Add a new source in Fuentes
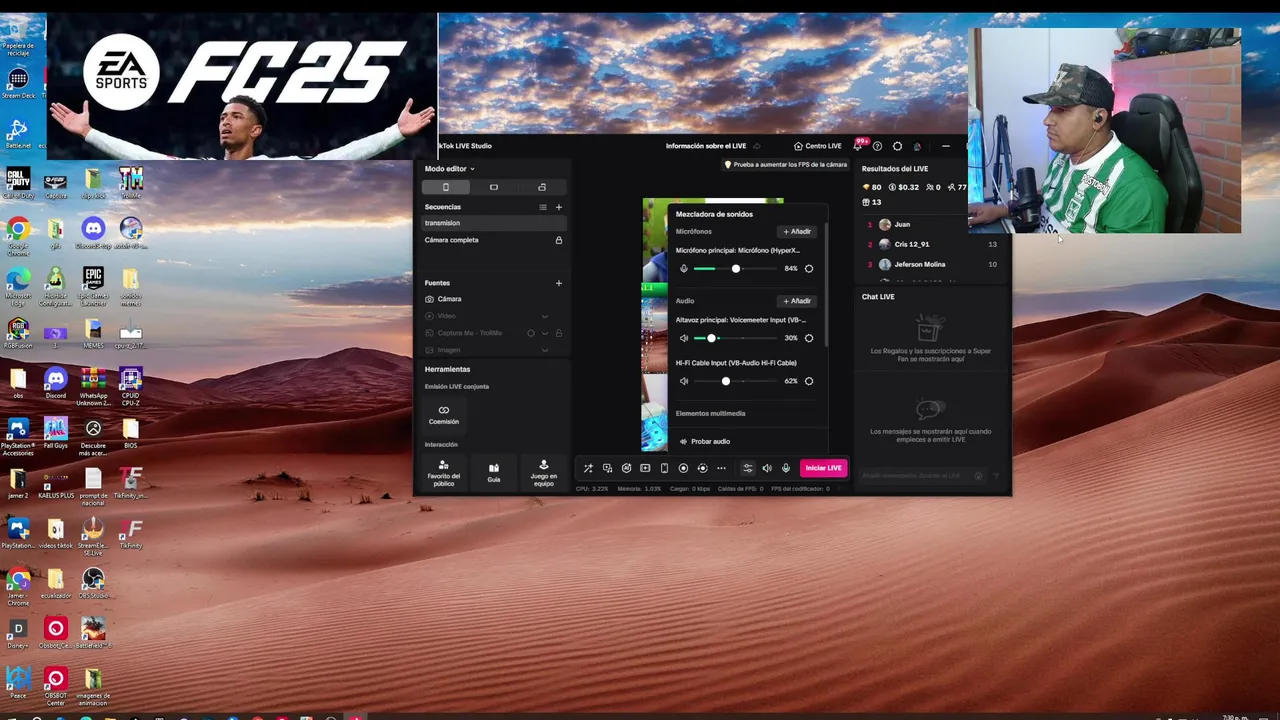 559,283
